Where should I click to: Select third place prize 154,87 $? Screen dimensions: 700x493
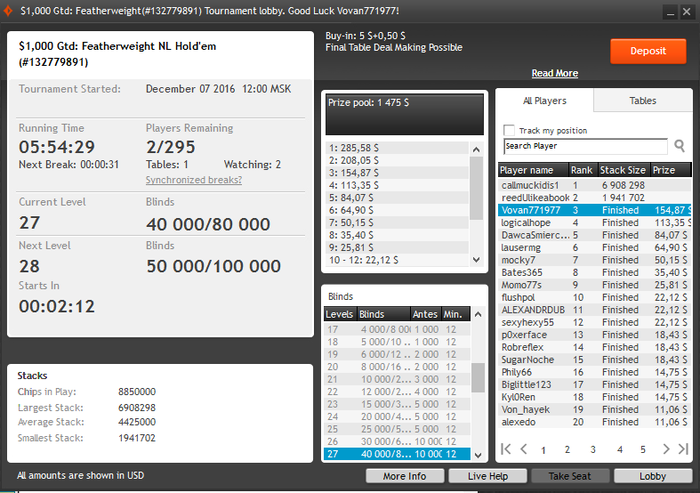397,173
